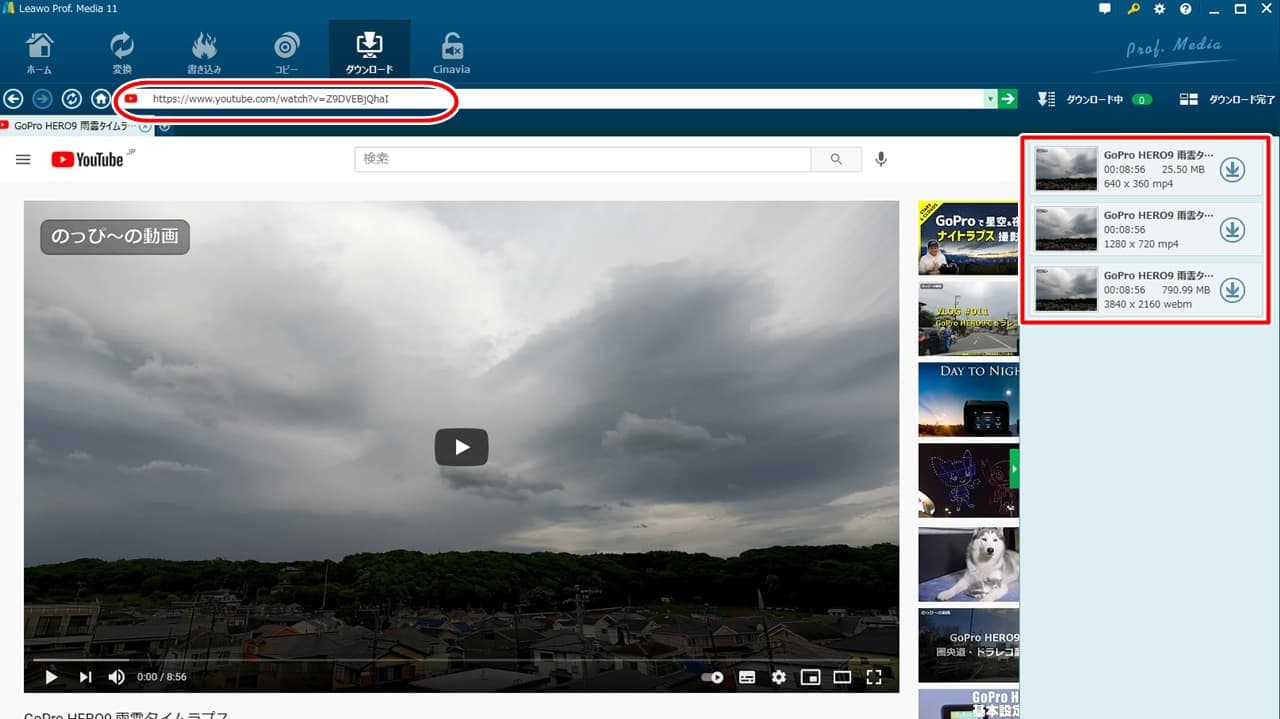Toggle the autoplay switch
Screen dimensions: 1280x719
tap(712, 677)
